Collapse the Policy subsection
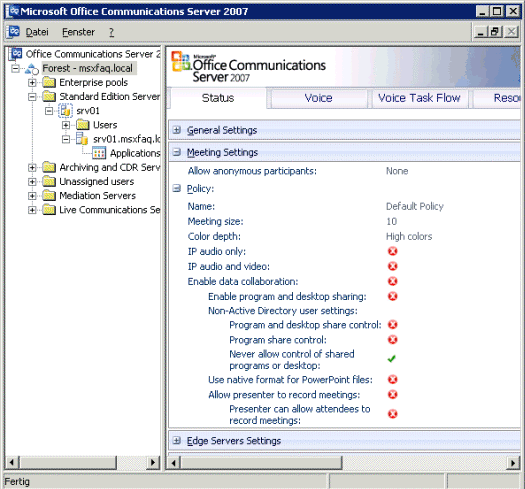The image size is (525, 489). 177,188
